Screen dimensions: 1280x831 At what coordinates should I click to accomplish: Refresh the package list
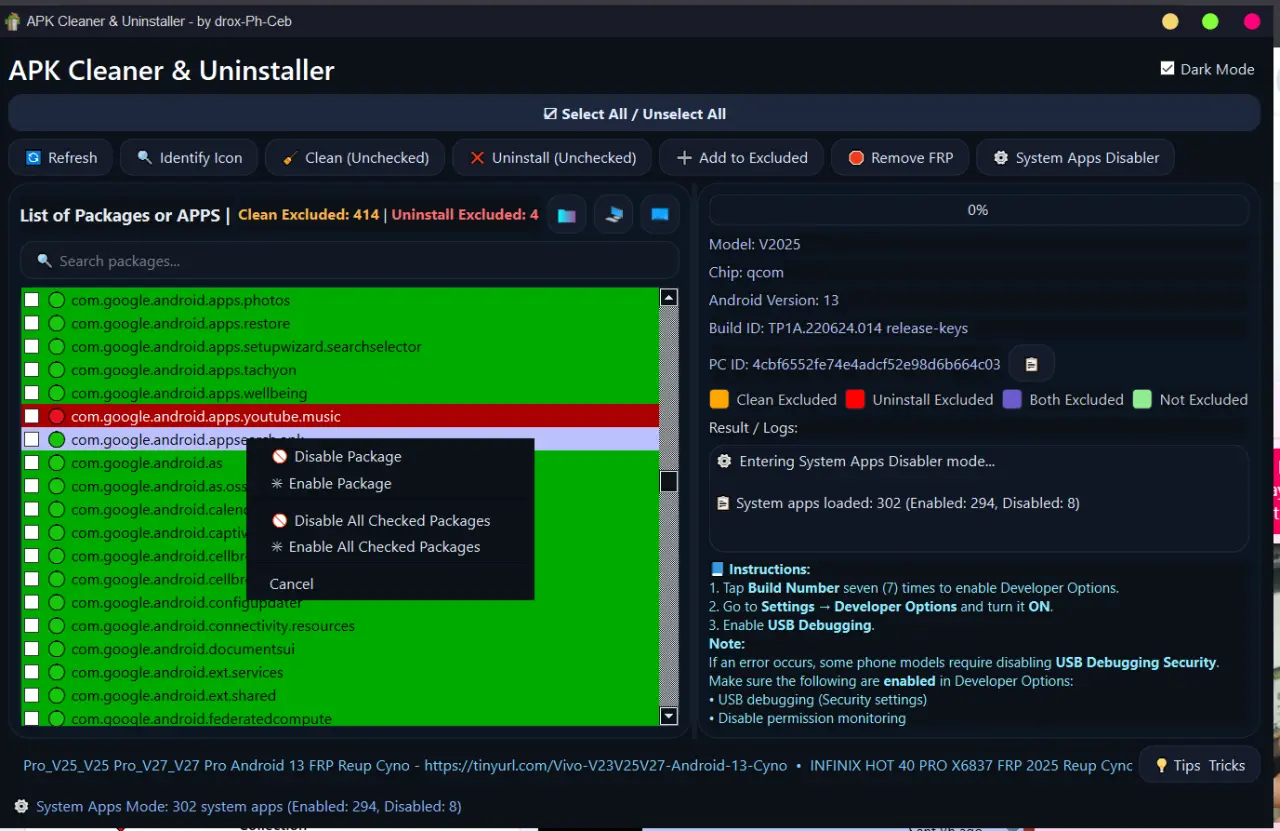pyautogui.click(x=61, y=158)
